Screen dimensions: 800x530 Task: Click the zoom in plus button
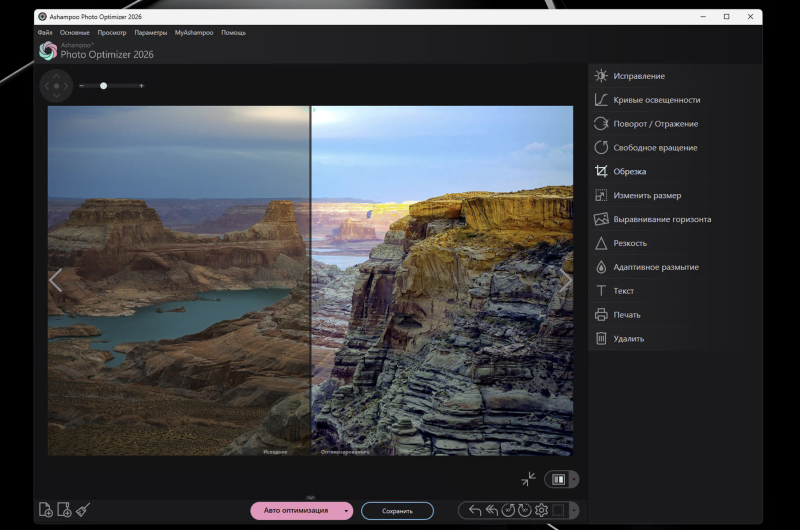(x=141, y=86)
